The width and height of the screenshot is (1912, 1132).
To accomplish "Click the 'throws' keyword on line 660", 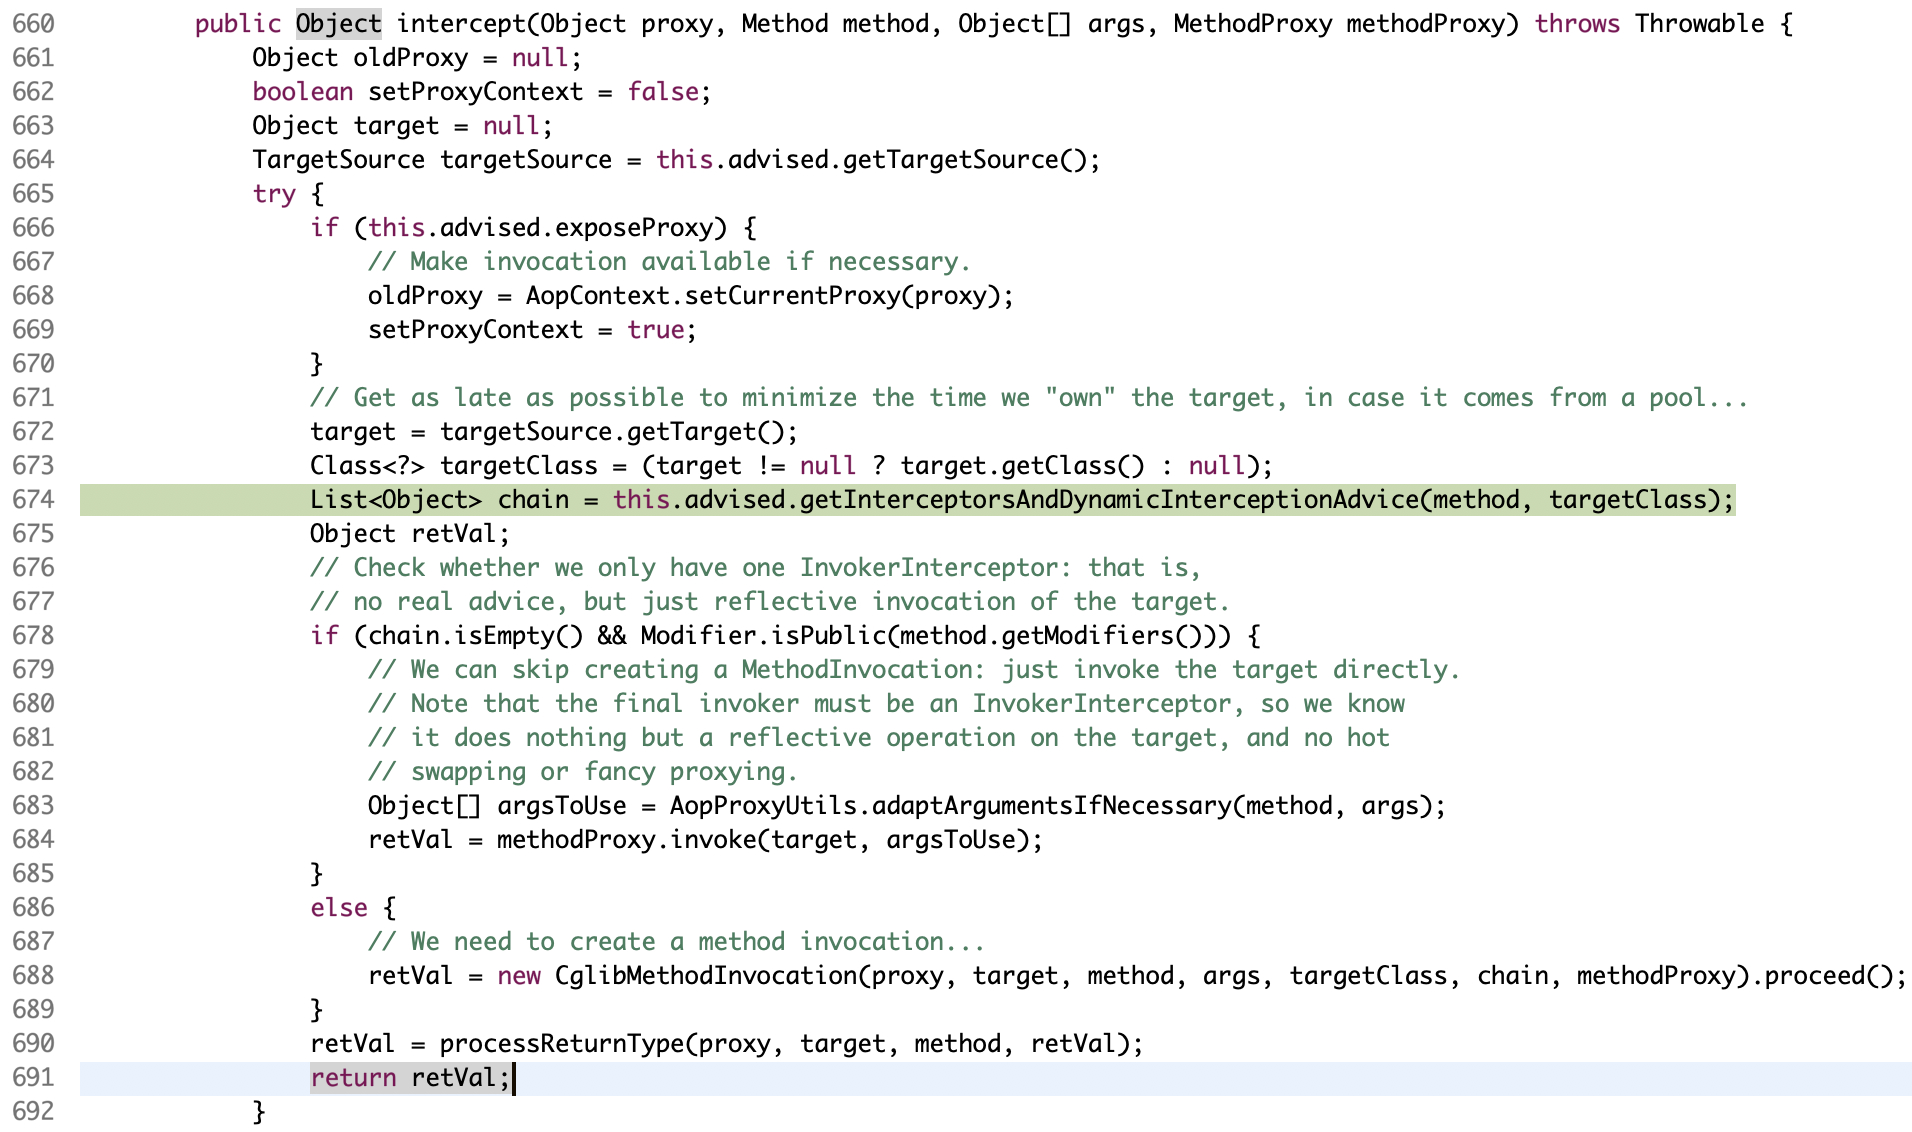I will pyautogui.click(x=1577, y=24).
